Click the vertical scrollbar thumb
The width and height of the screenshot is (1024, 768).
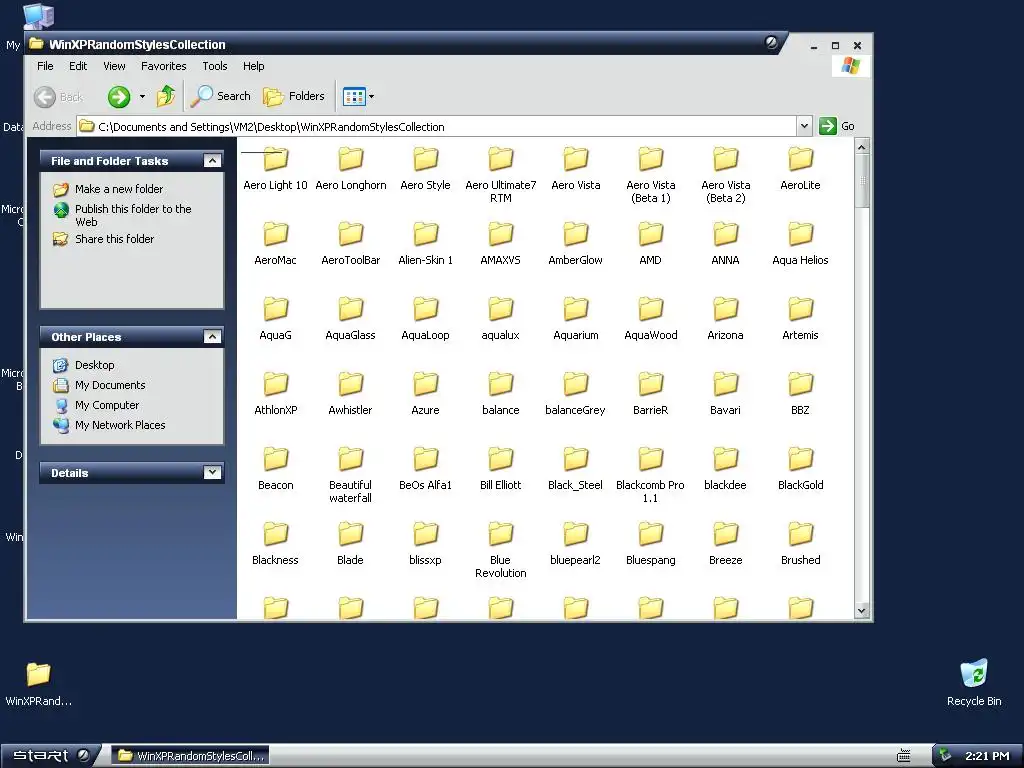(861, 181)
